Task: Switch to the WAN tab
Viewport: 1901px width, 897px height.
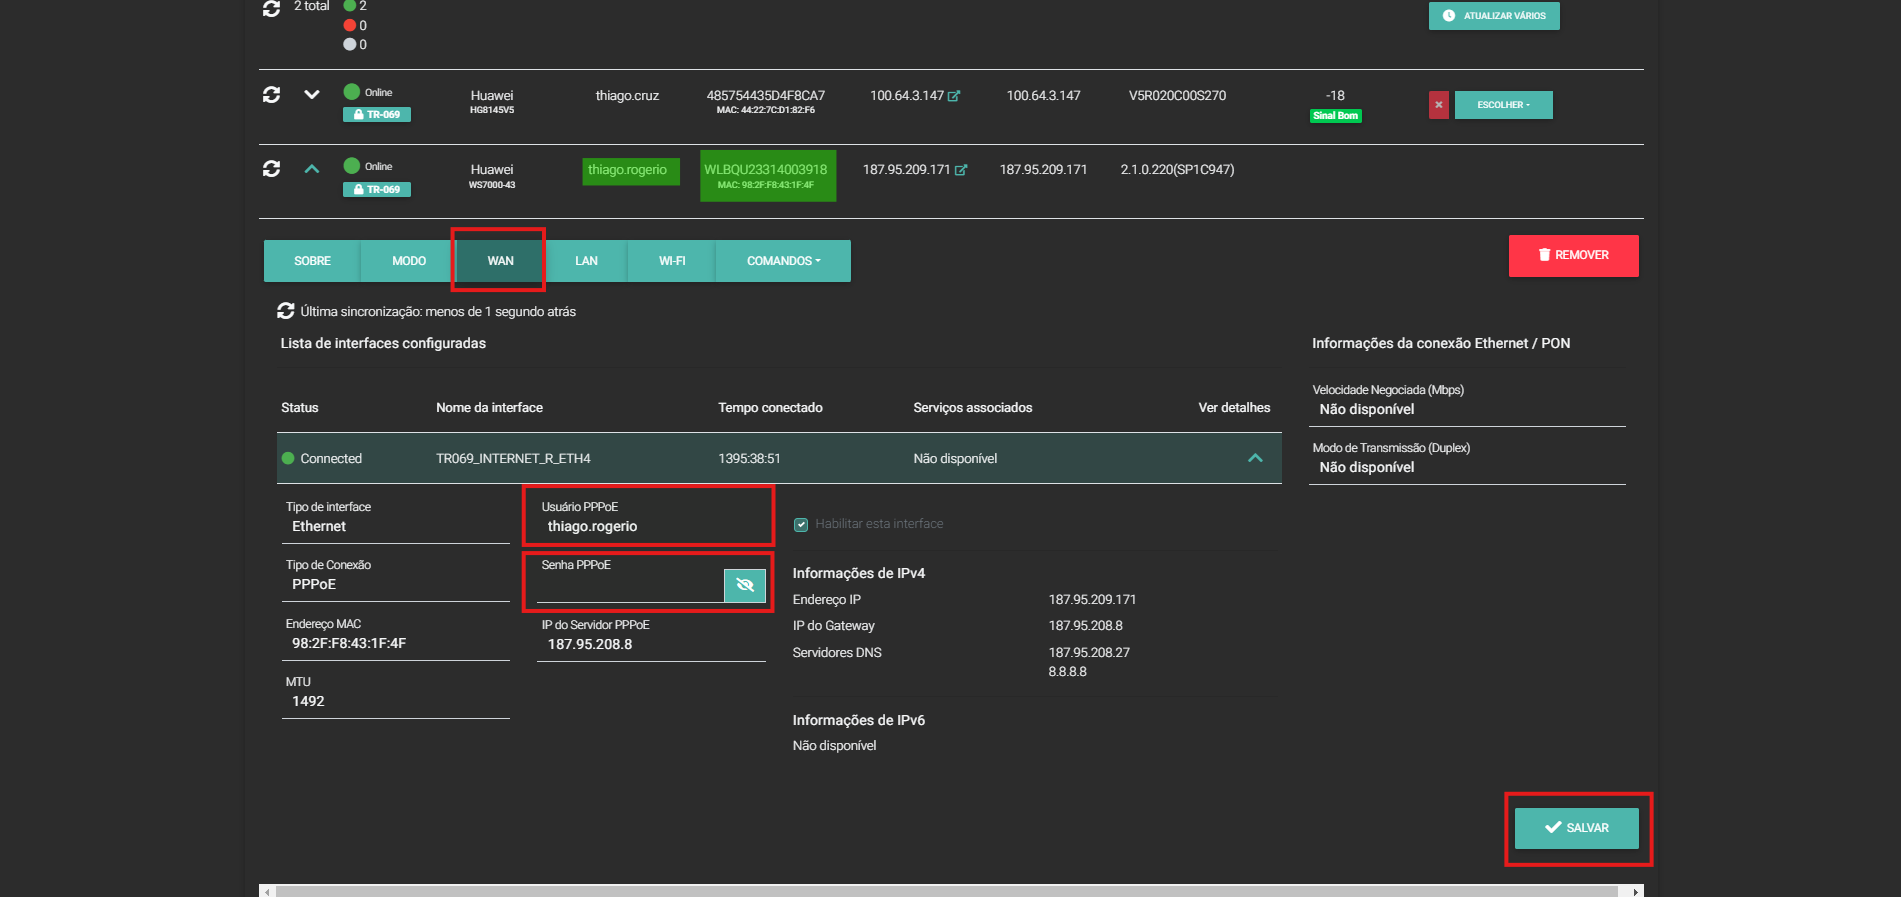Action: click(500, 261)
